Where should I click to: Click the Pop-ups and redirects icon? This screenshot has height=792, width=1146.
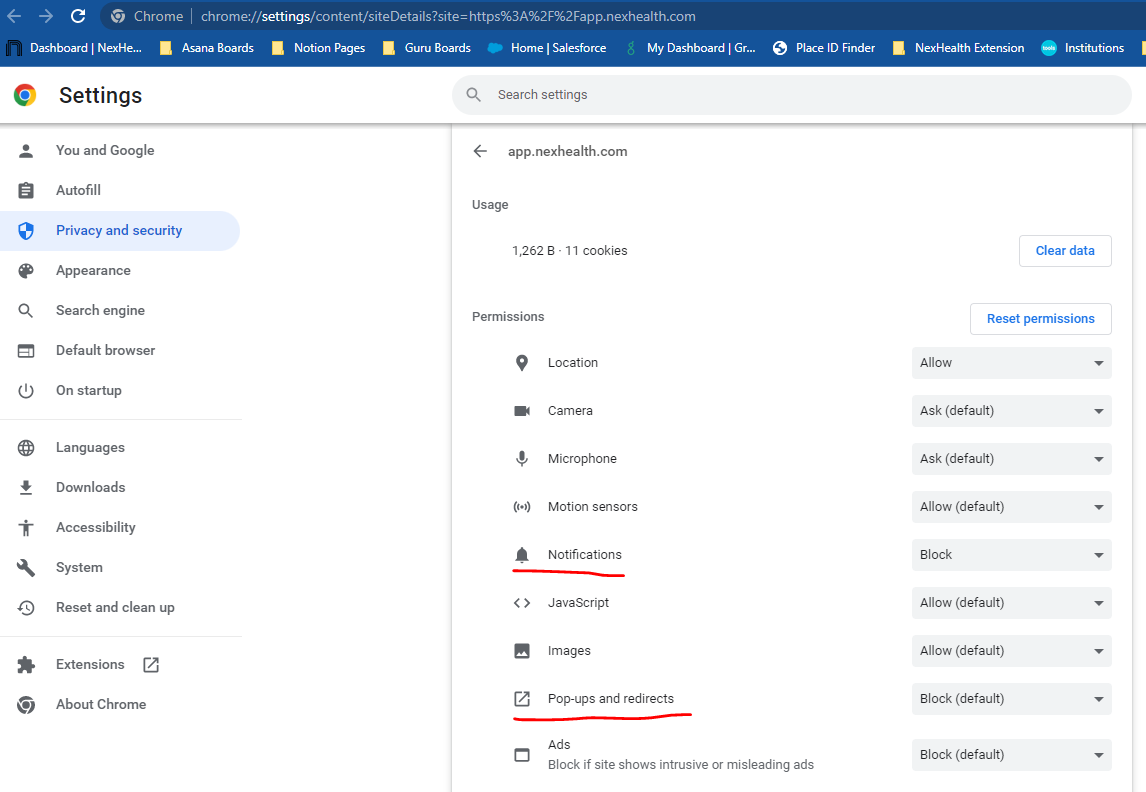coord(522,699)
